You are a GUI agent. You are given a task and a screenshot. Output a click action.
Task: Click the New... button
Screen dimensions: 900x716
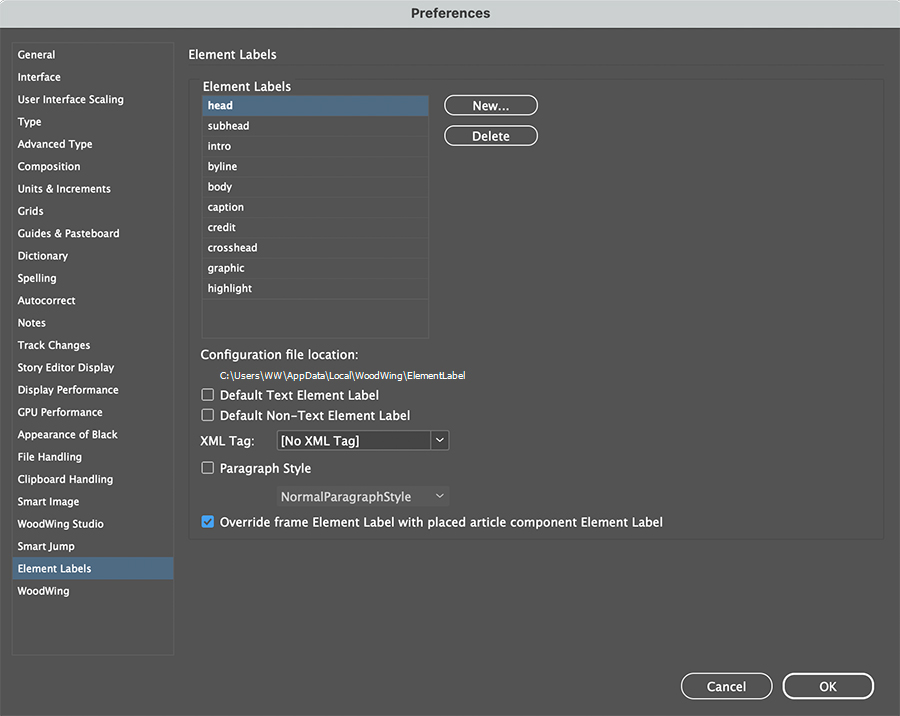pyautogui.click(x=491, y=106)
